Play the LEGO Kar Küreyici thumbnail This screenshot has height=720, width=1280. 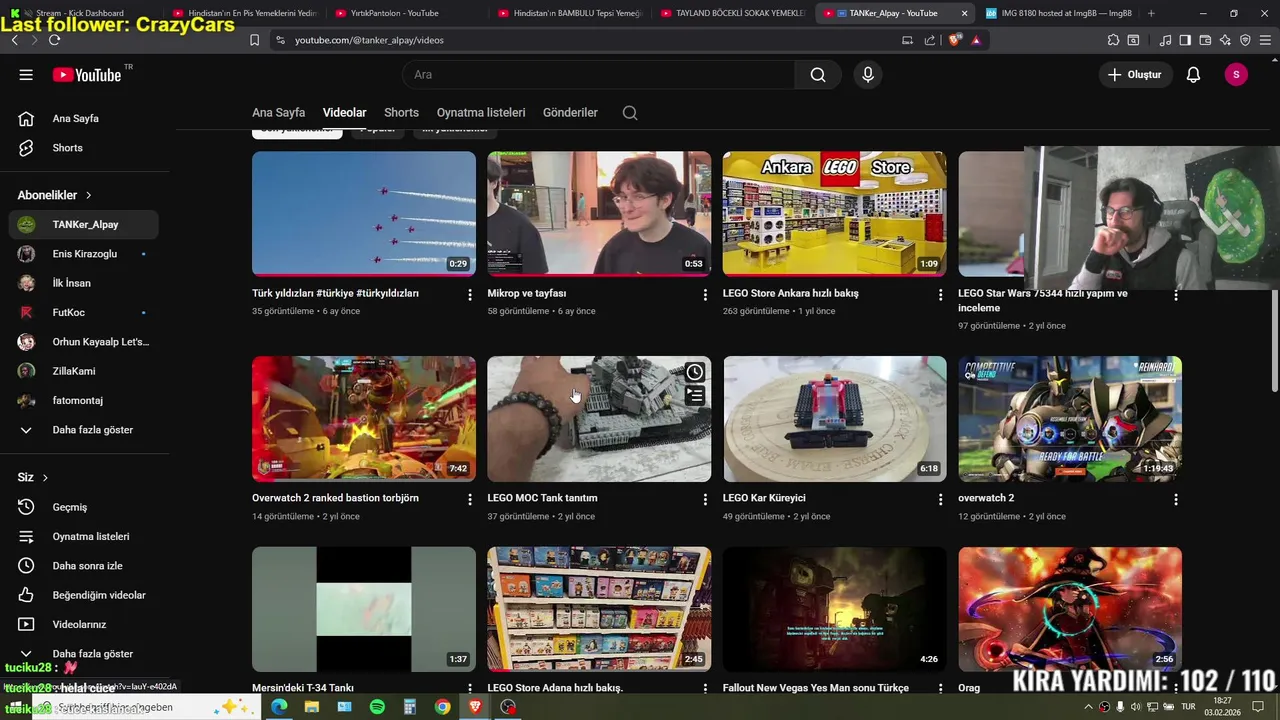pos(835,419)
